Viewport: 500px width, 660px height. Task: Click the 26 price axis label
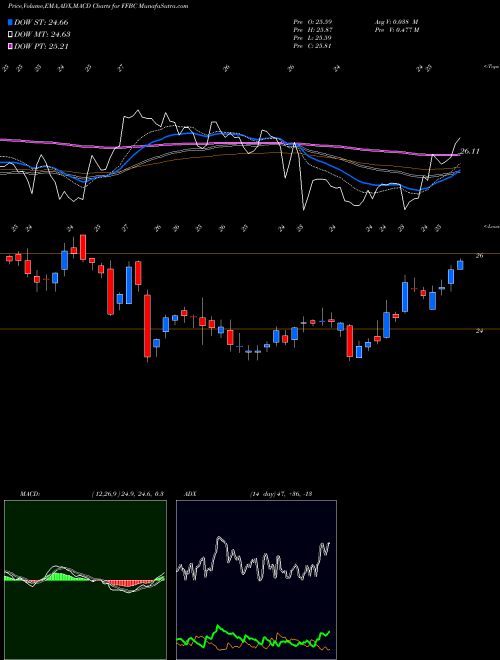[x=479, y=255]
